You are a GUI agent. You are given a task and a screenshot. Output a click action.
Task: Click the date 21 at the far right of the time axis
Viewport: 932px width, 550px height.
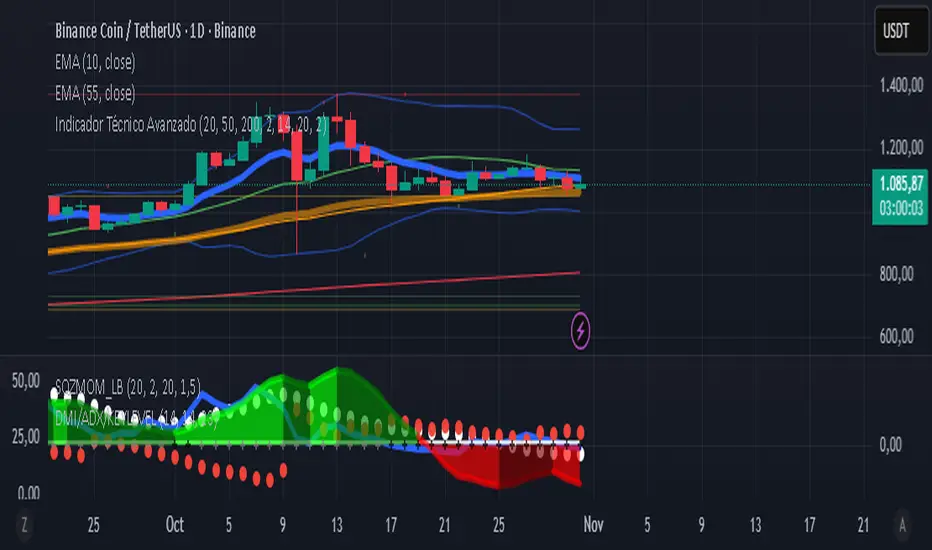click(863, 525)
